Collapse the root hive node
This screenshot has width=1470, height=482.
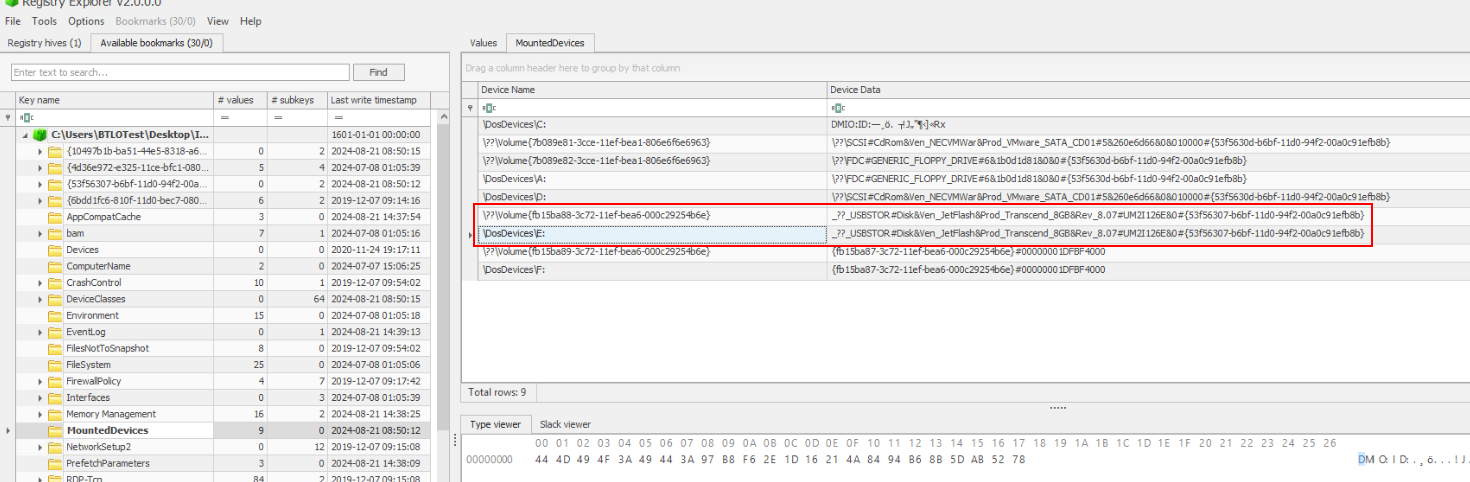(25, 134)
